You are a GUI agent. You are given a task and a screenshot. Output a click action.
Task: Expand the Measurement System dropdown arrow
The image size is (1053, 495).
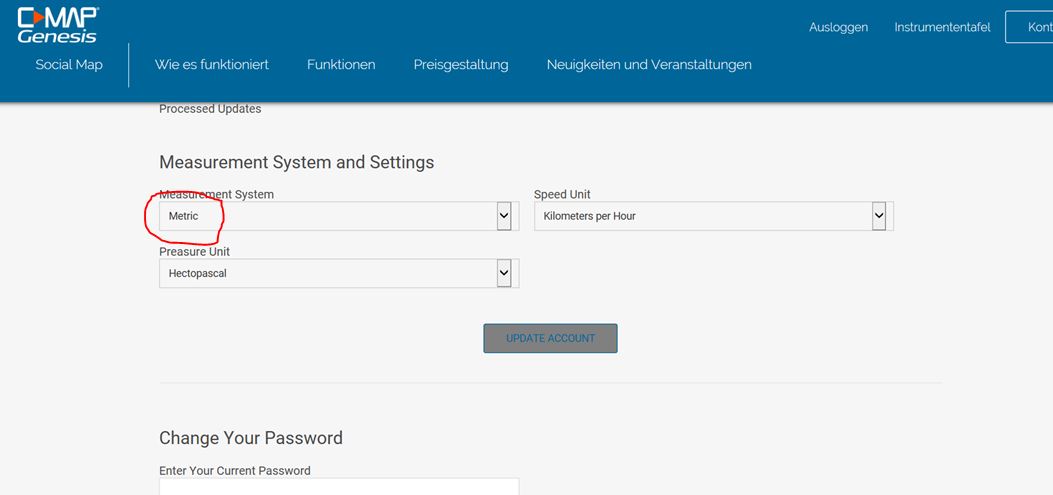pos(504,216)
